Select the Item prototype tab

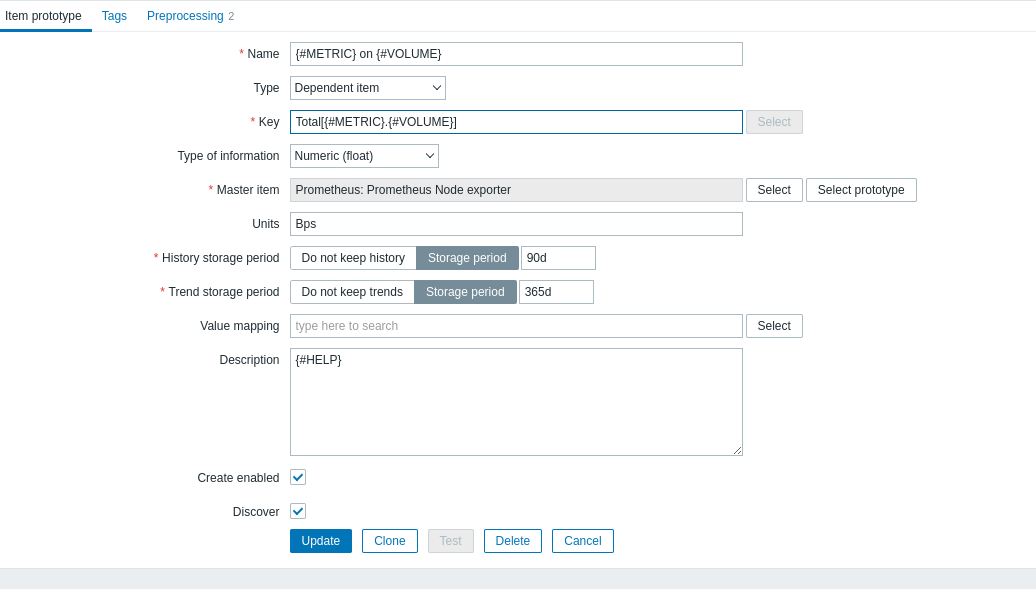pyautogui.click(x=45, y=16)
